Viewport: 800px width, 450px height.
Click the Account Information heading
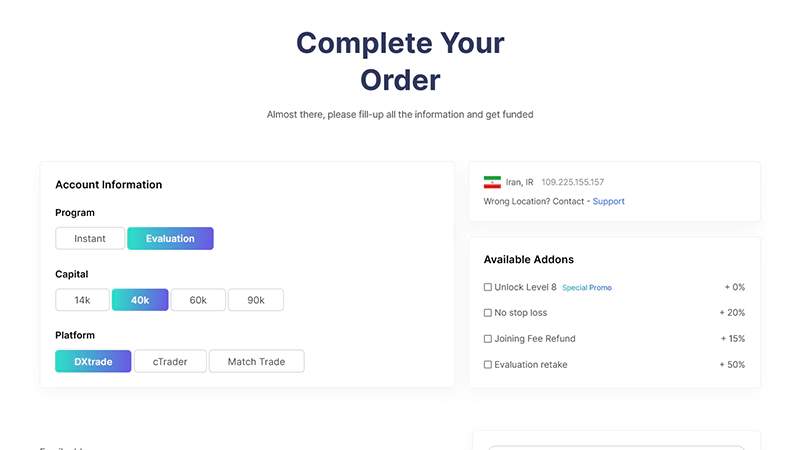click(108, 184)
